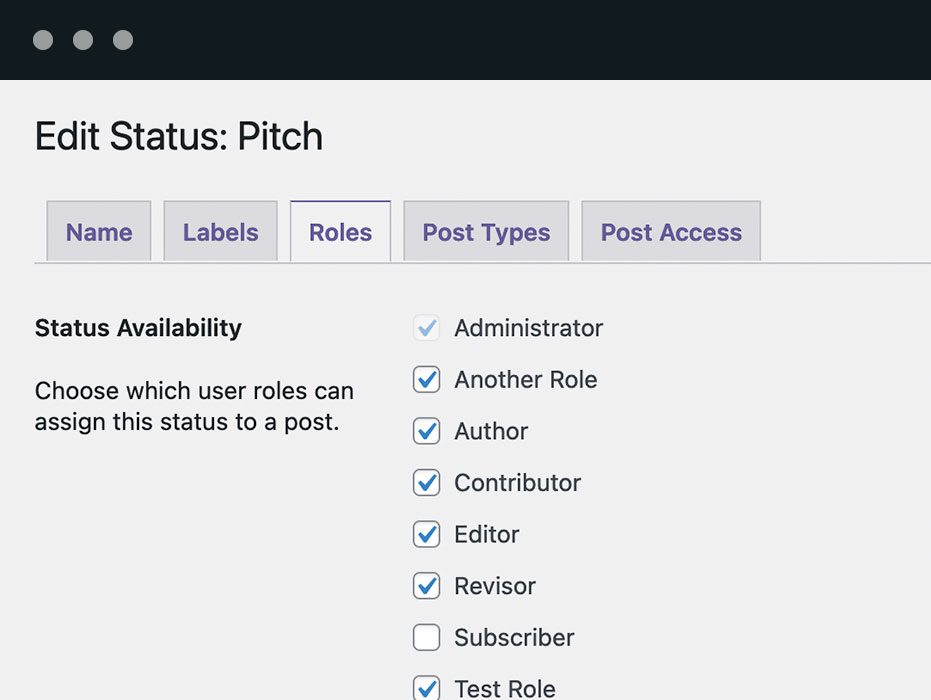Click the Edit Status: Pitch page title
Viewport: 931px width, 700px height.
pos(179,136)
